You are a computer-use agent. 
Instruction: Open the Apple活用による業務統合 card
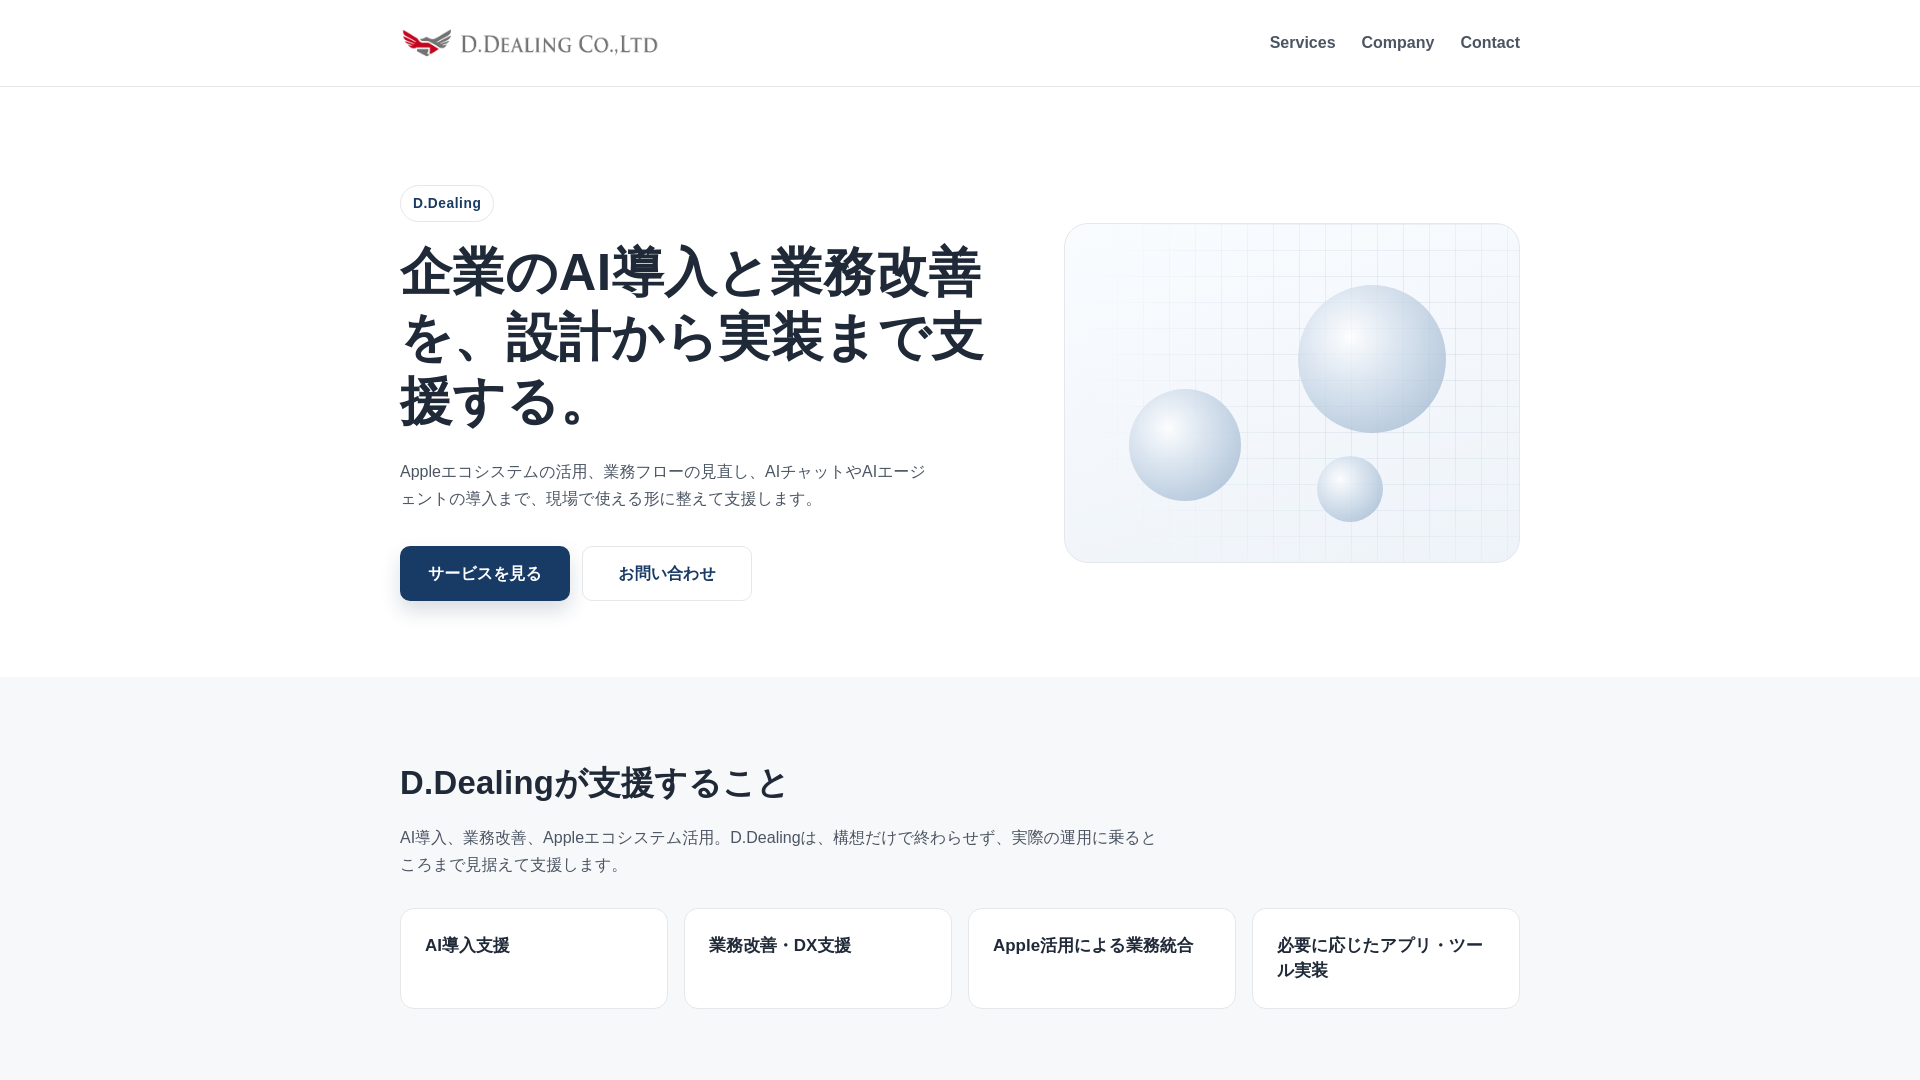click(1102, 958)
